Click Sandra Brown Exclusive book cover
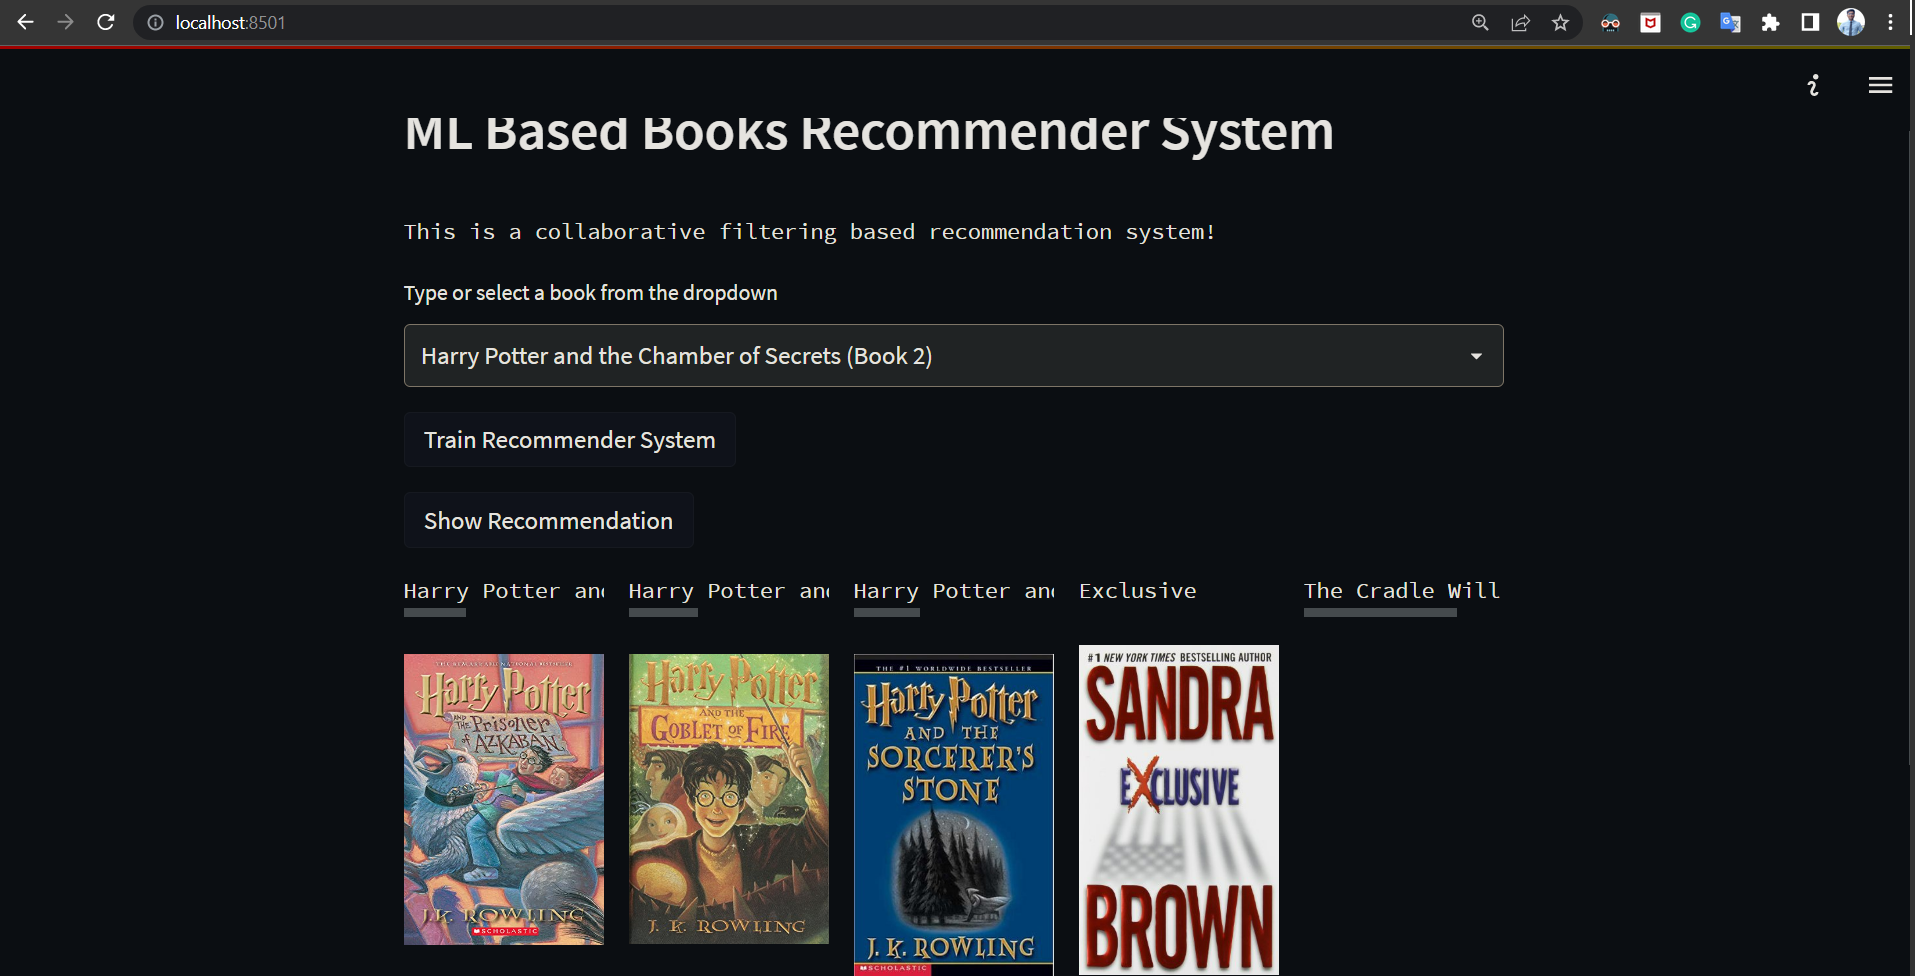Screen dimensions: 1915x976 (1179, 810)
